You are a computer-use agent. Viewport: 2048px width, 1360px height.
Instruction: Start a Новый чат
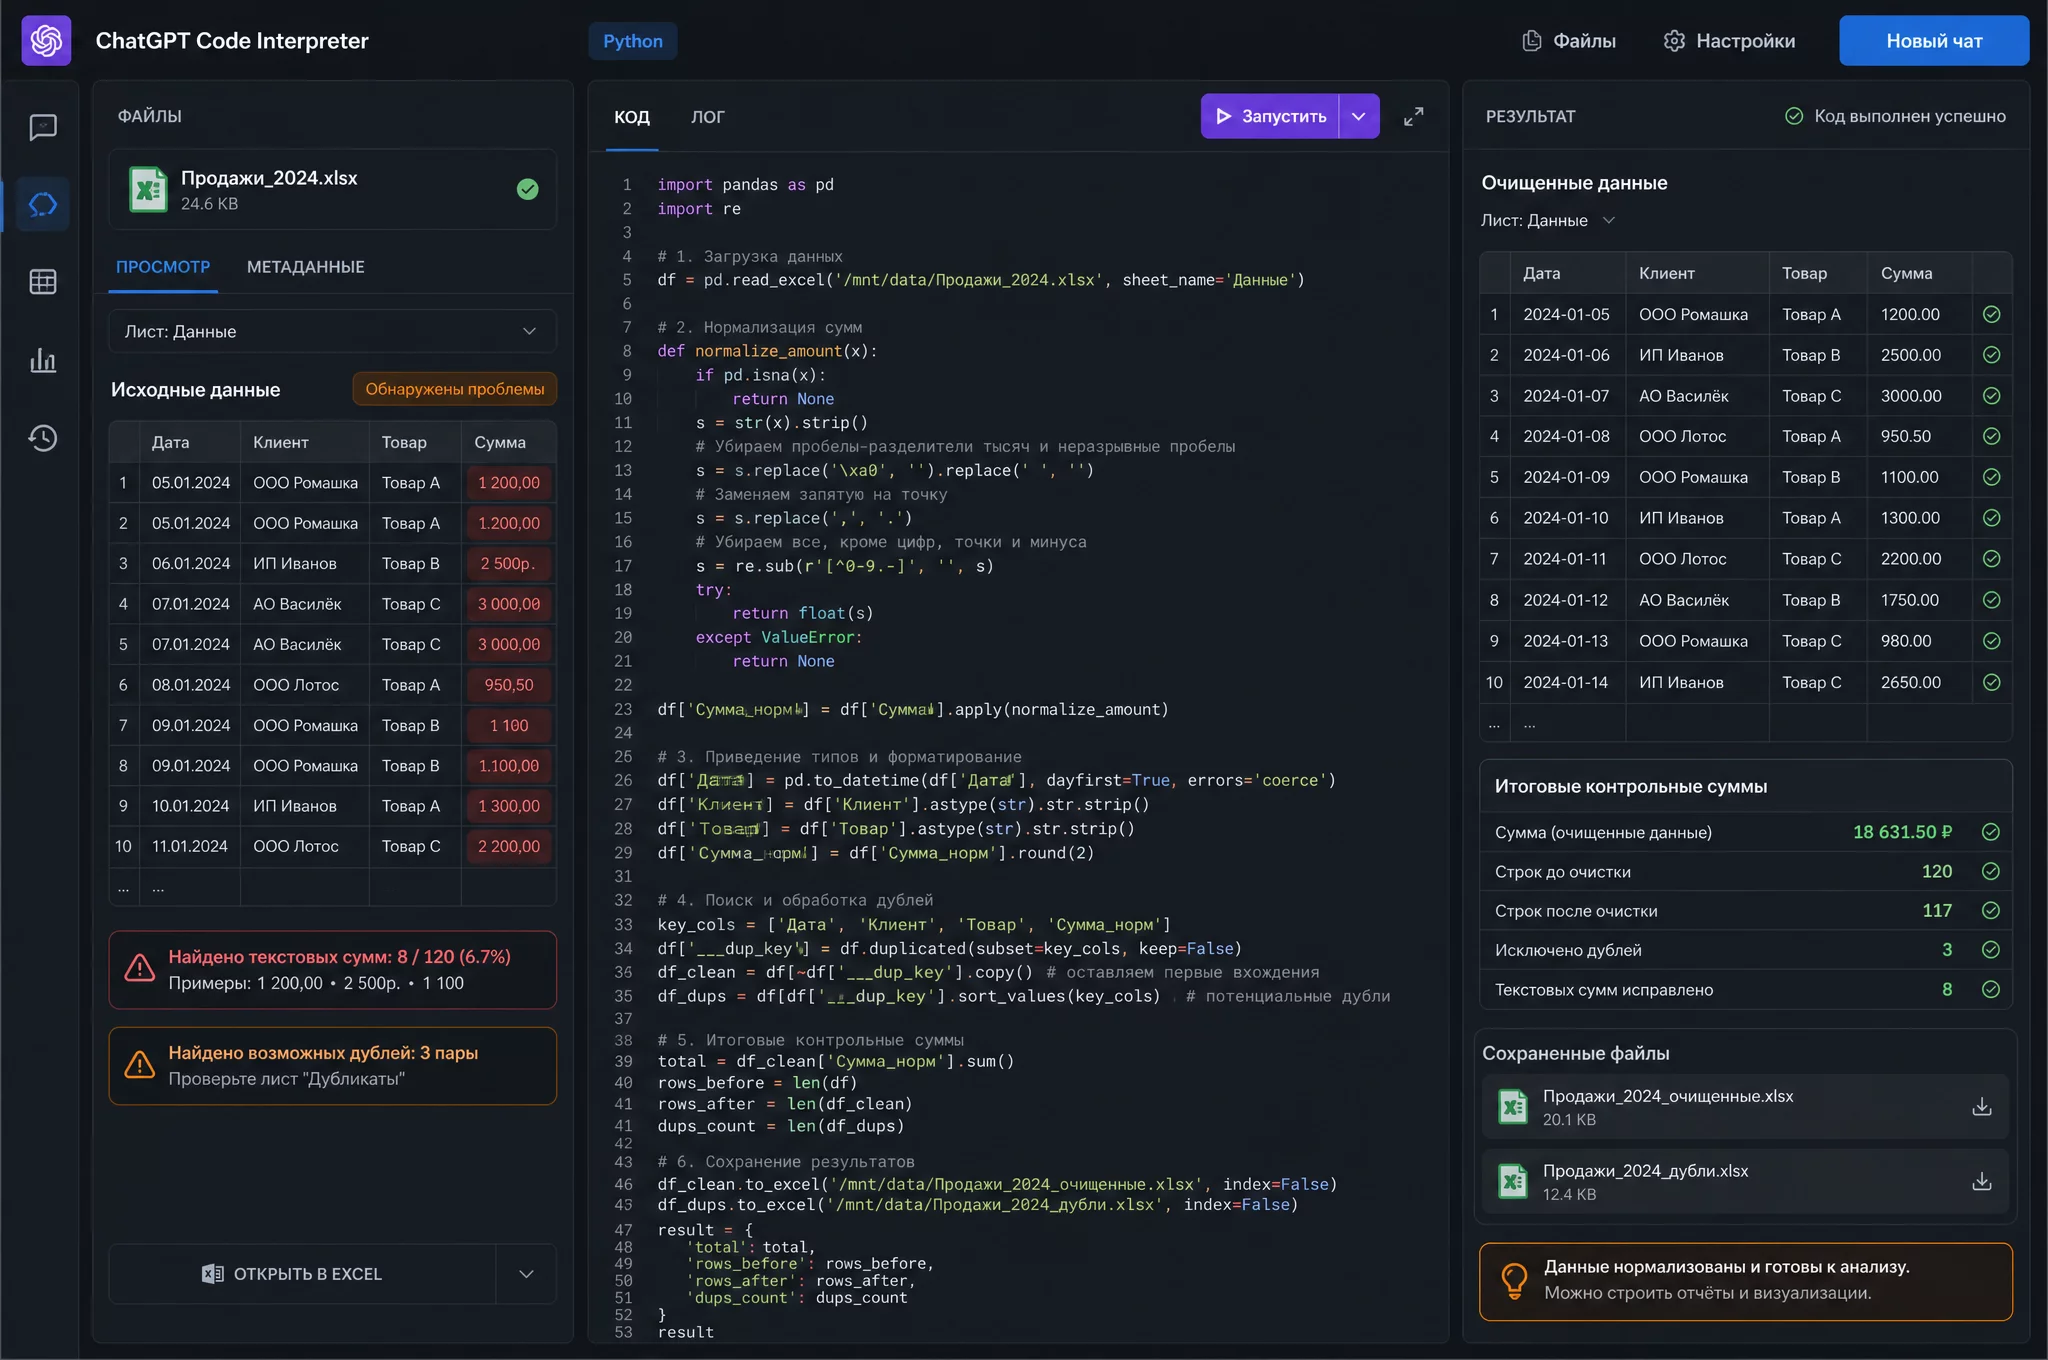1933,41
